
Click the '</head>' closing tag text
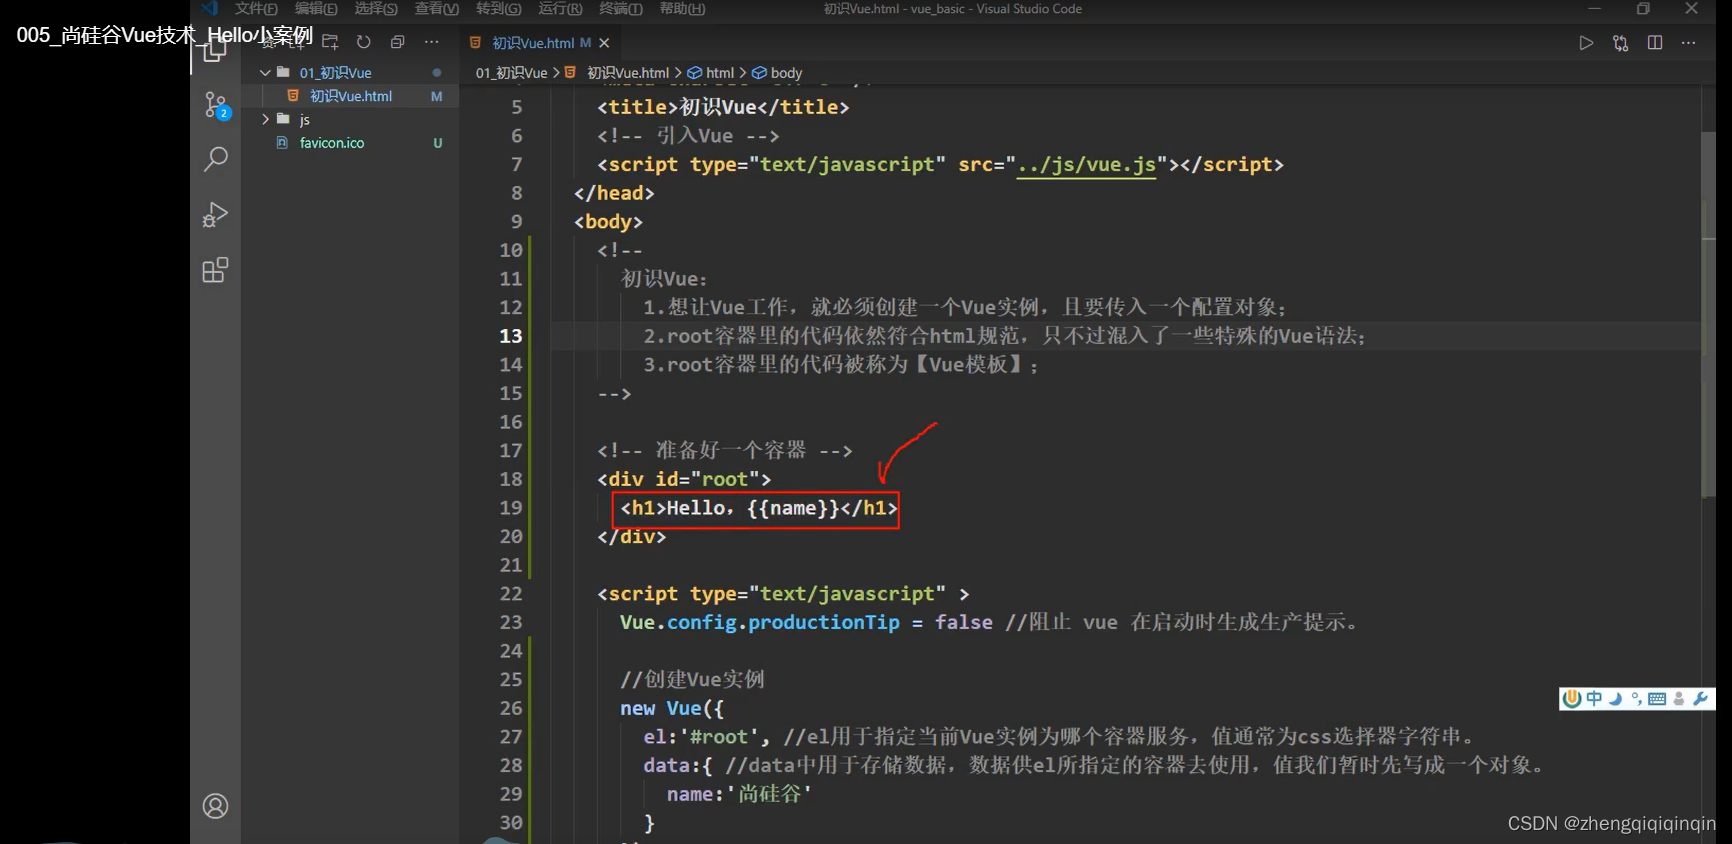pyautogui.click(x=614, y=193)
